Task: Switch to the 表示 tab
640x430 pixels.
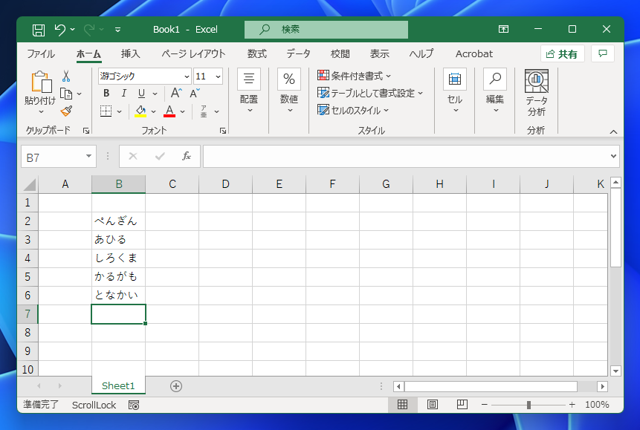Action: point(379,54)
